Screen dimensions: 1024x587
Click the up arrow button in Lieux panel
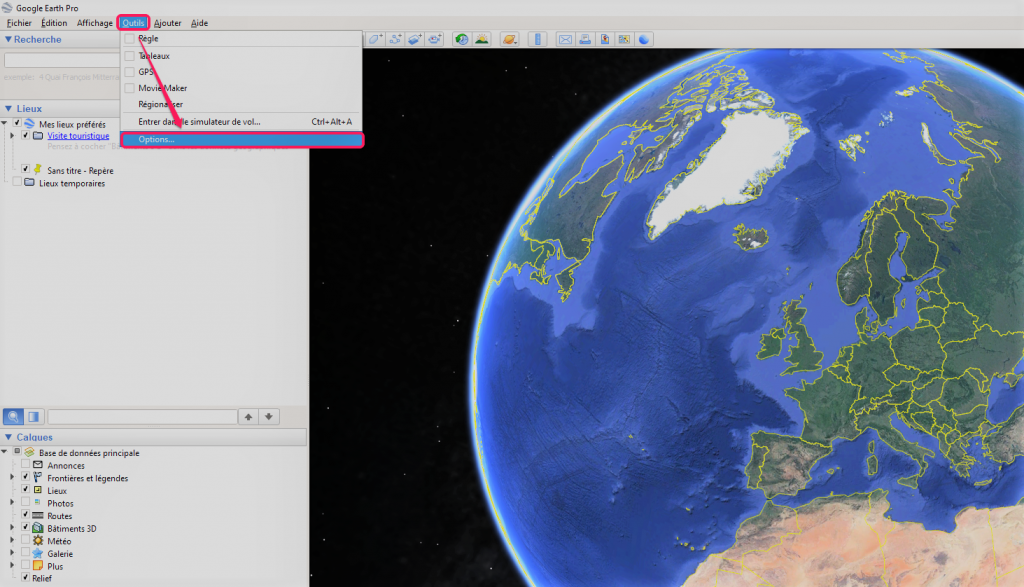[x=248, y=417]
